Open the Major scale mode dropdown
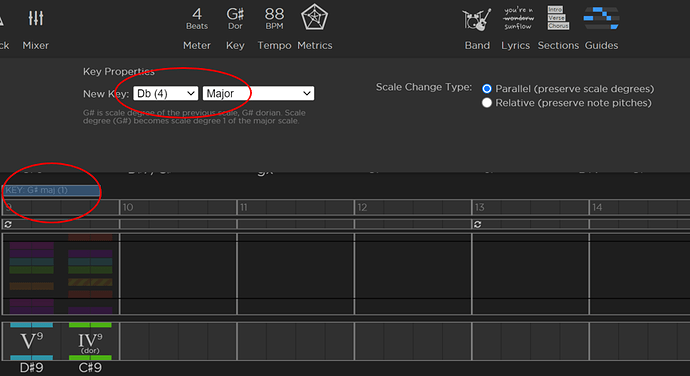Image resolution: width=690 pixels, height=376 pixels. tap(258, 93)
